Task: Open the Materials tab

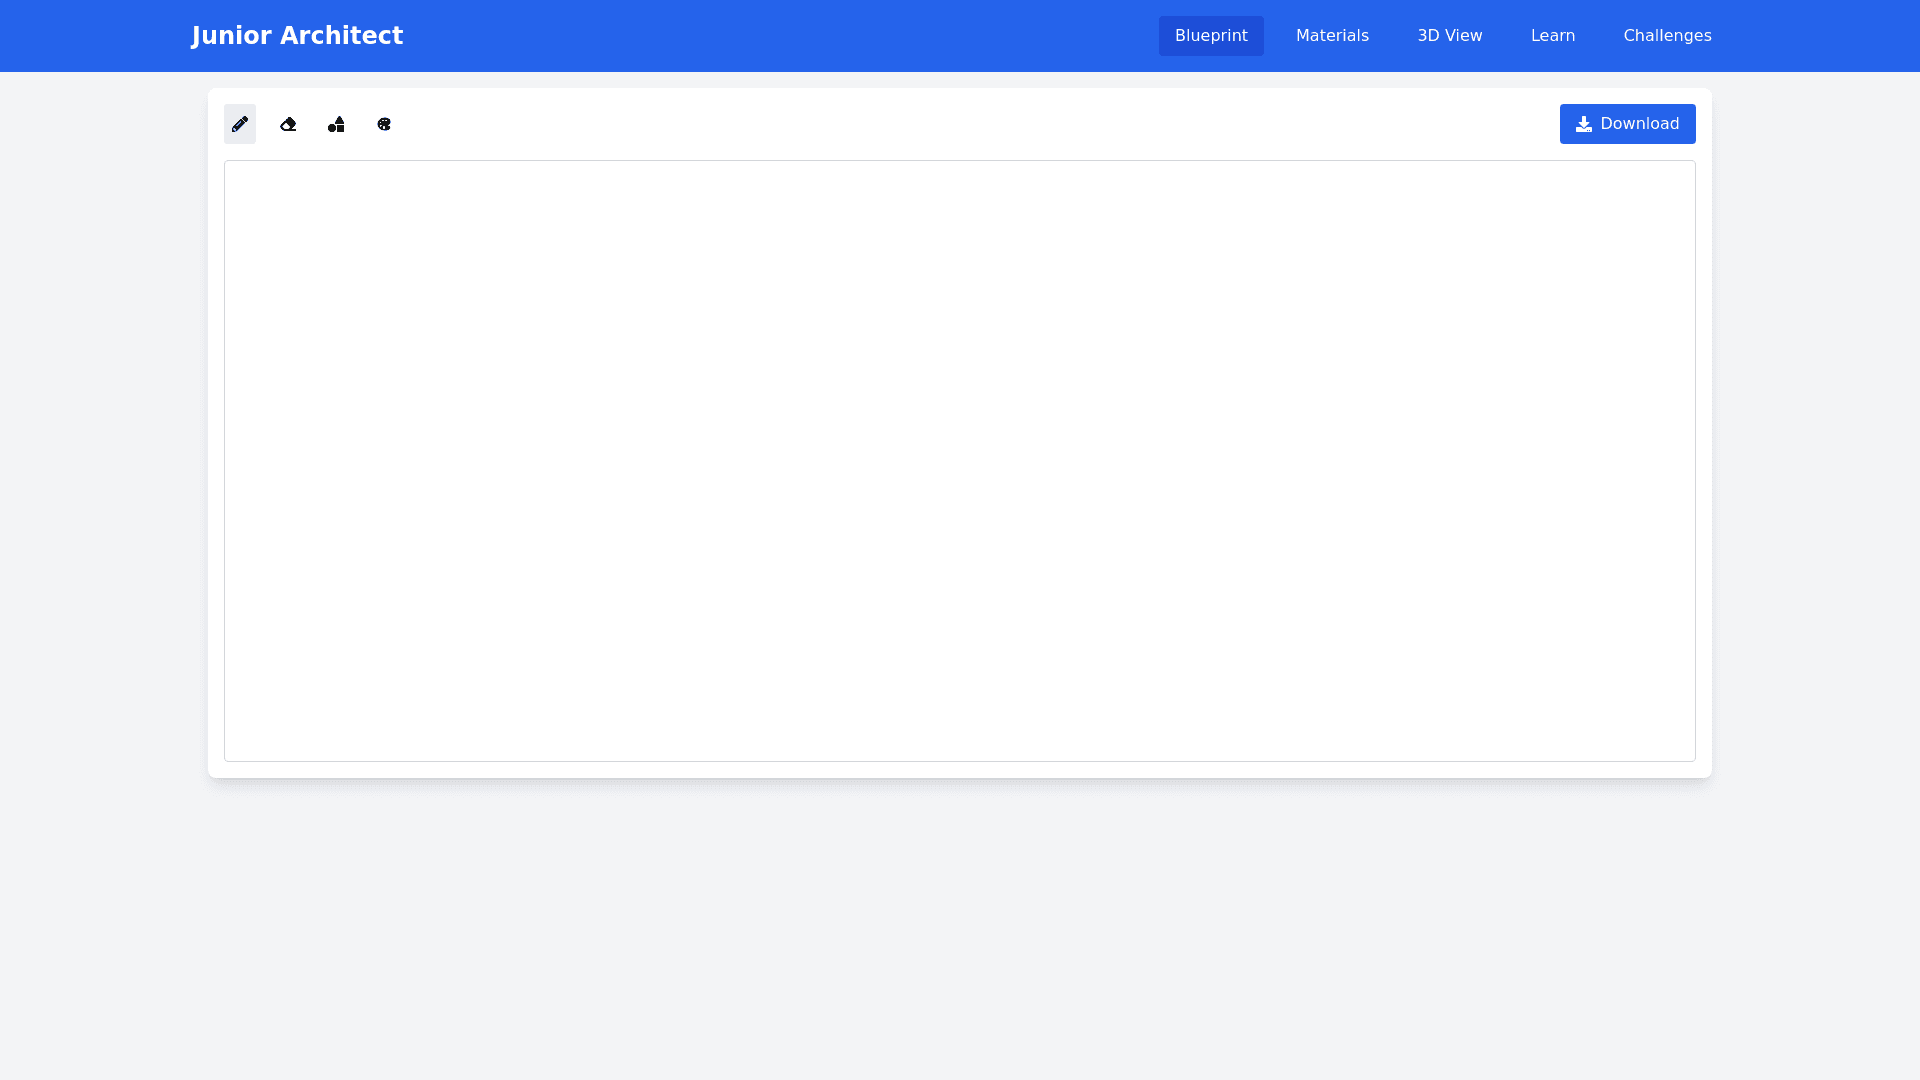Action: 1332,36
